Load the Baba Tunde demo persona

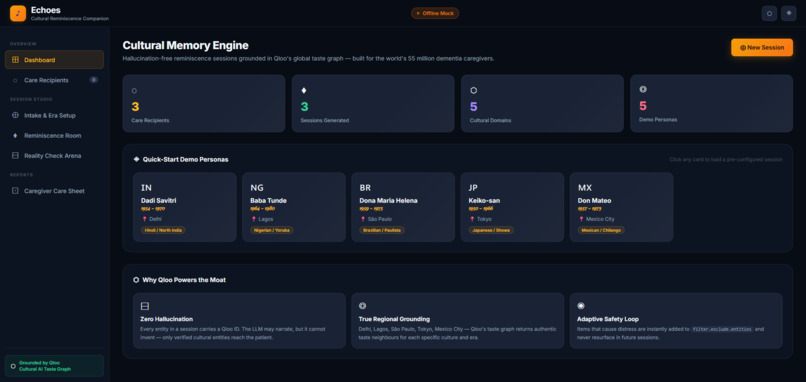click(x=294, y=207)
